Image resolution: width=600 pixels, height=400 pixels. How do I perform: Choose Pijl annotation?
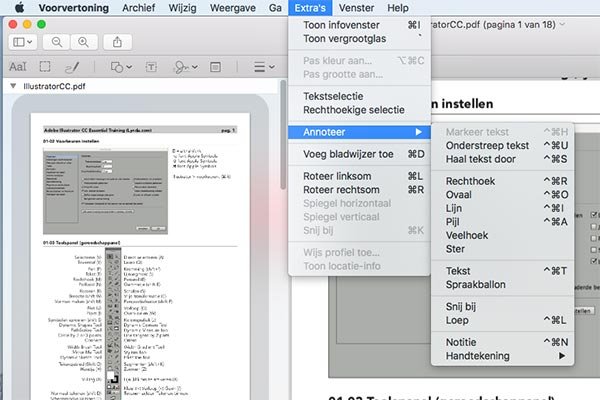[x=502, y=222]
